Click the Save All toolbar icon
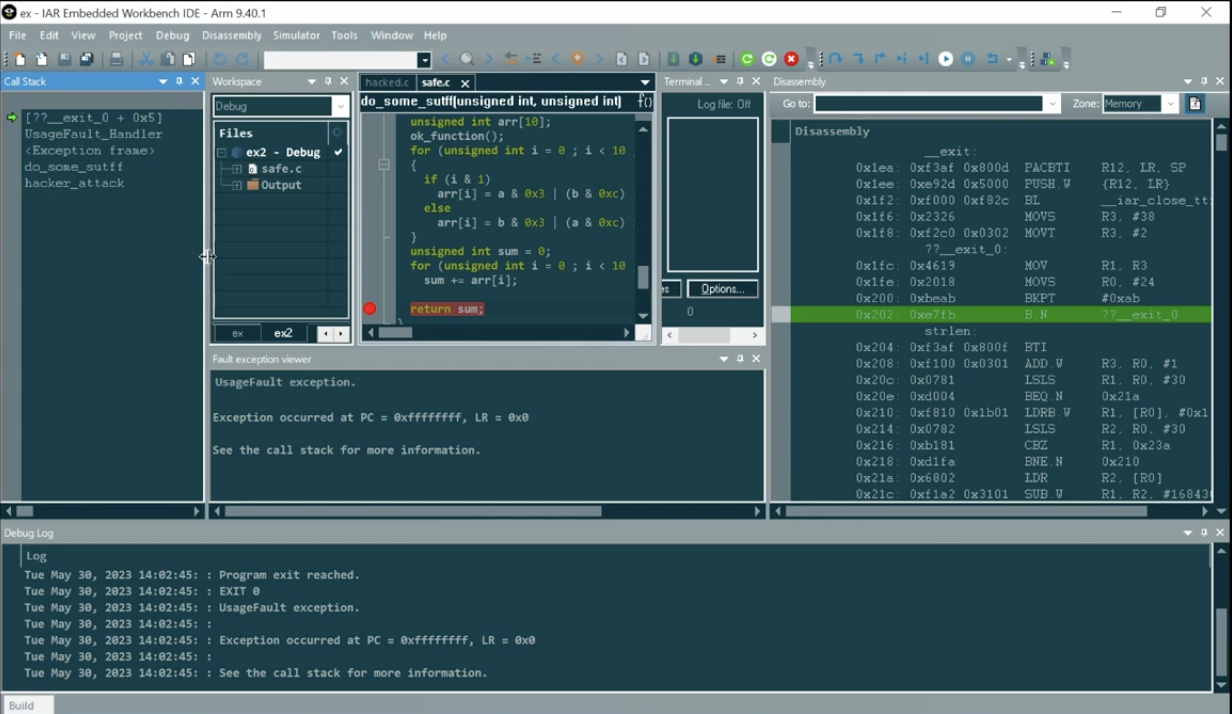This screenshot has width=1232, height=714. click(87, 59)
